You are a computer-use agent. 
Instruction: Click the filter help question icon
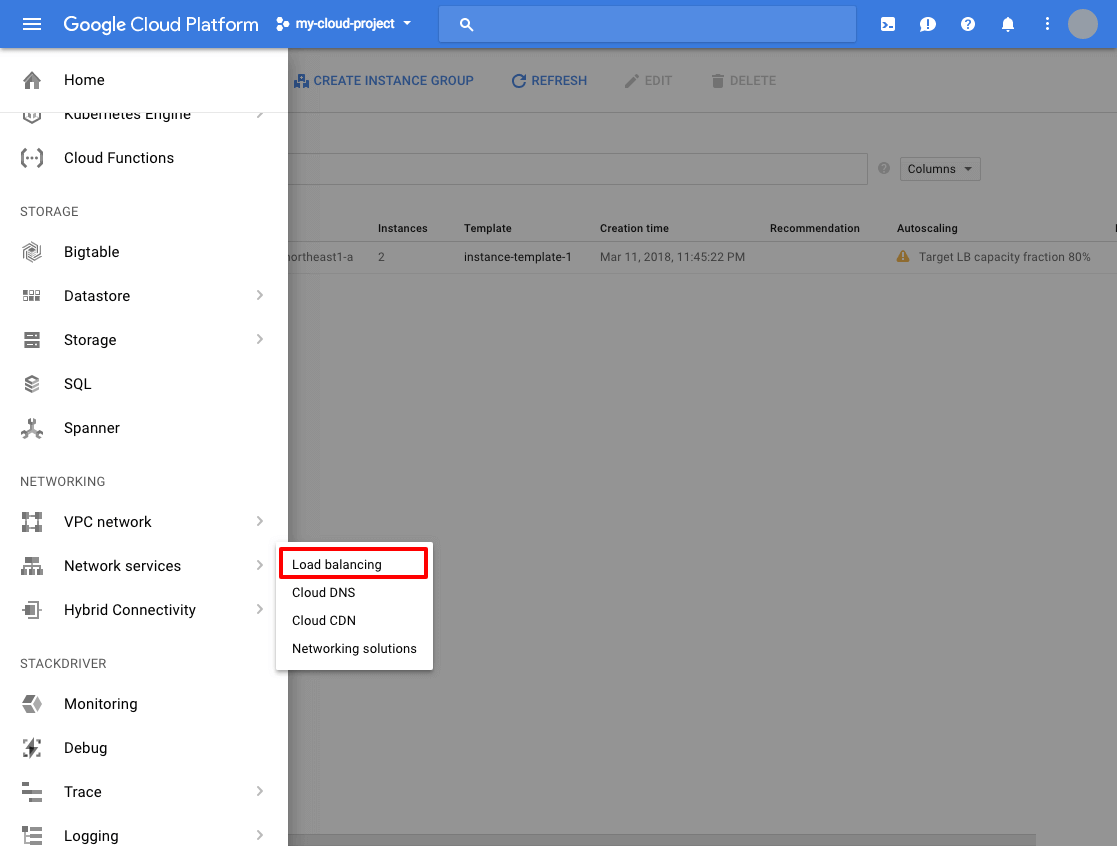pyautogui.click(x=884, y=169)
